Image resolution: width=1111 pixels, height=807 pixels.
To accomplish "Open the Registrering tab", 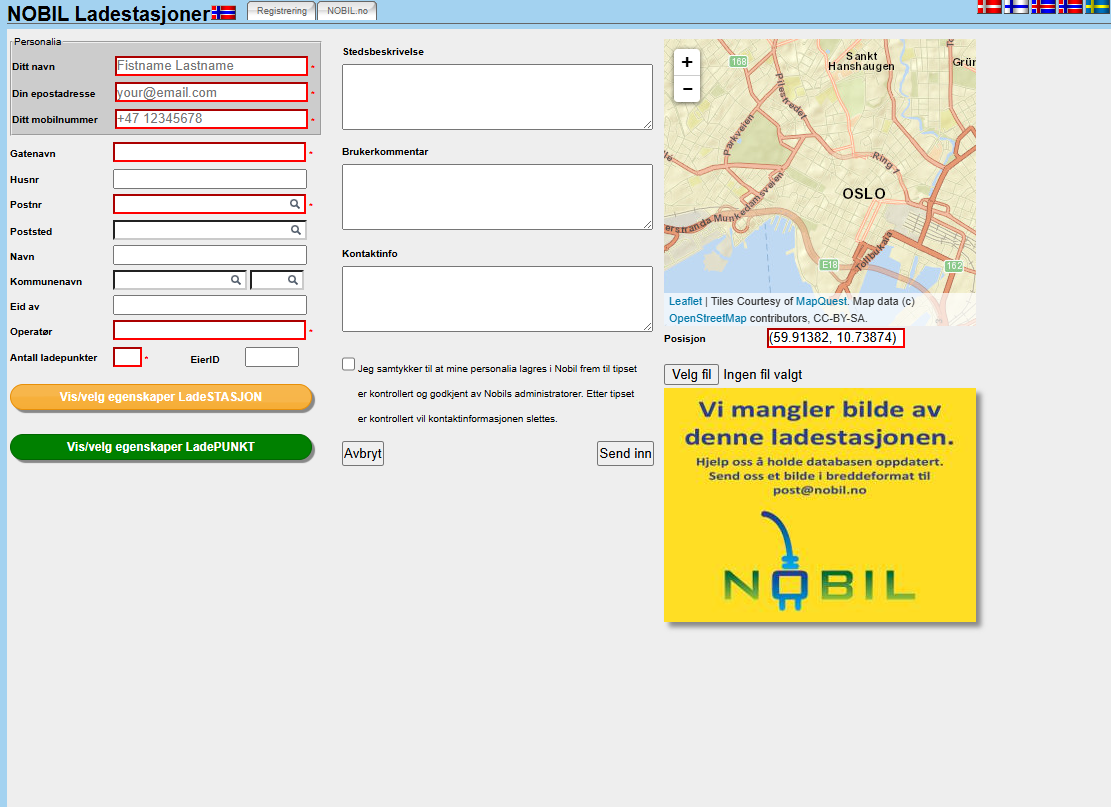I will pyautogui.click(x=281, y=11).
